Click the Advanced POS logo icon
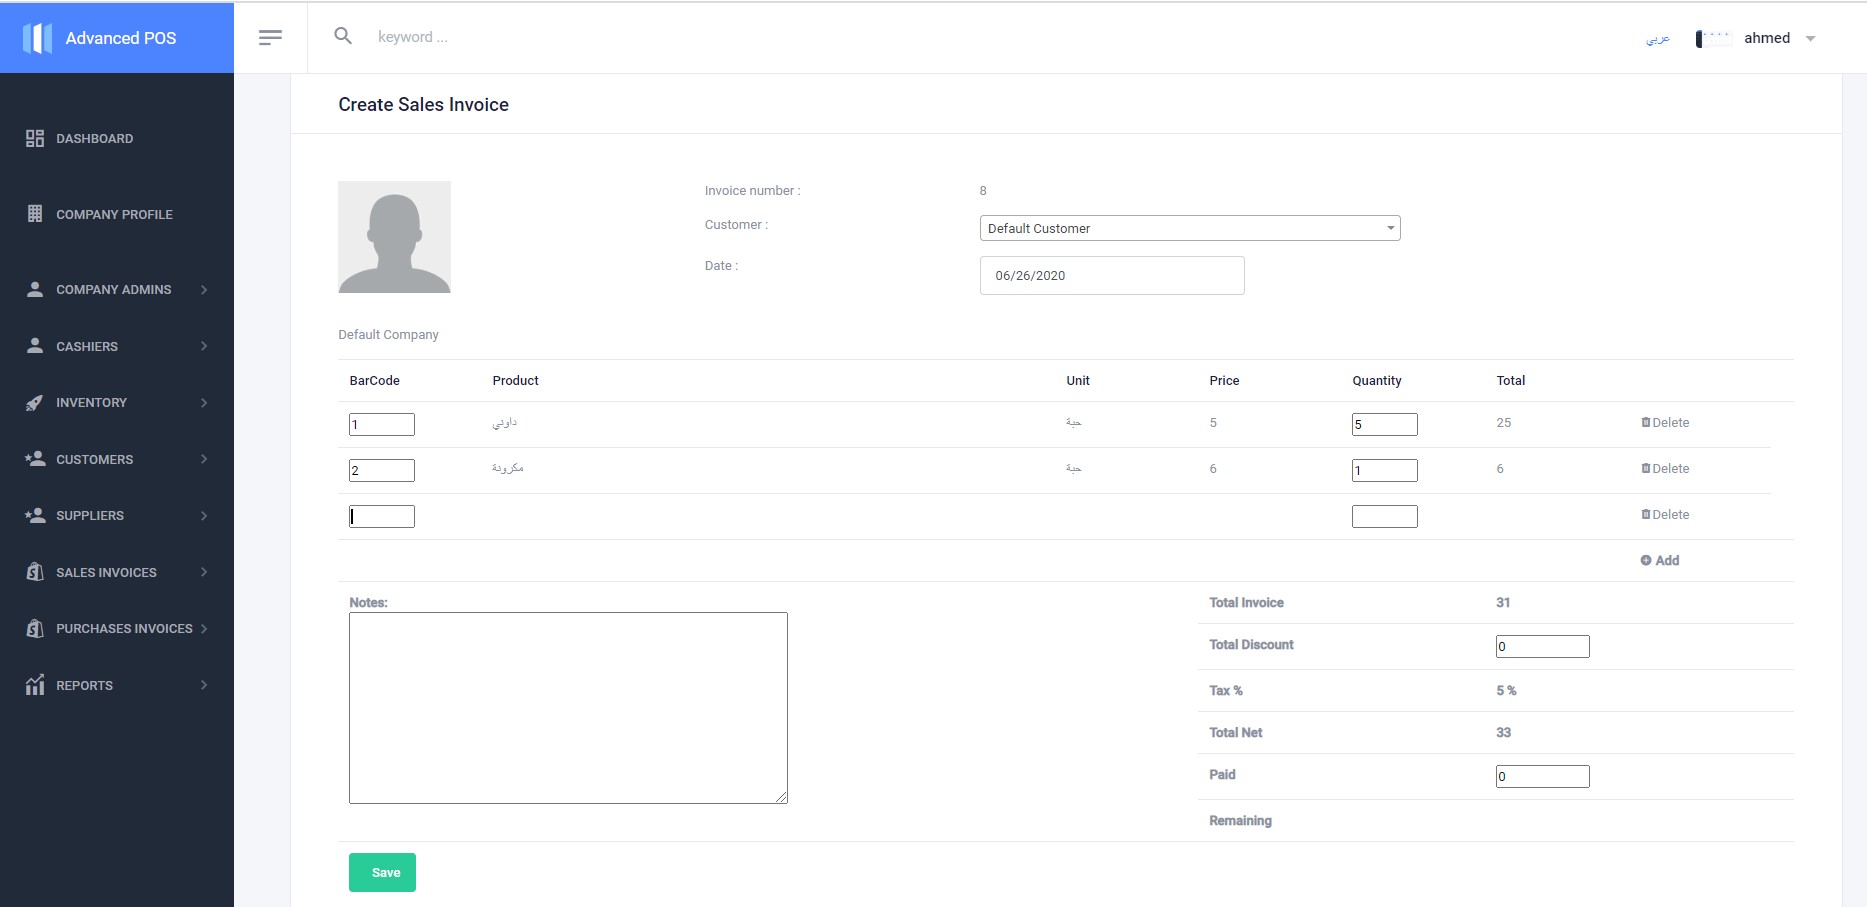The height and width of the screenshot is (907, 1867). click(37, 38)
